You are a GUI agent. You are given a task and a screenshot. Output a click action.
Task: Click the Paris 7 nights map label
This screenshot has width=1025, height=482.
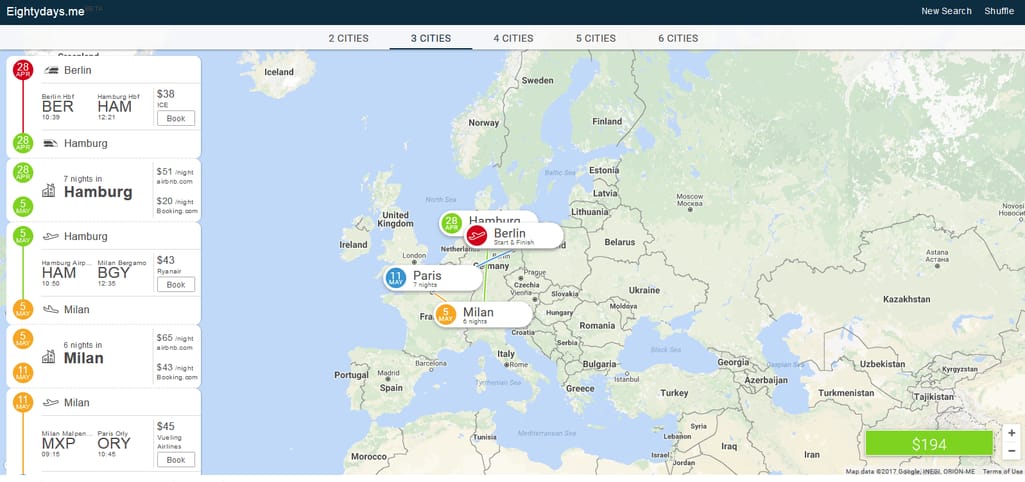(432, 278)
